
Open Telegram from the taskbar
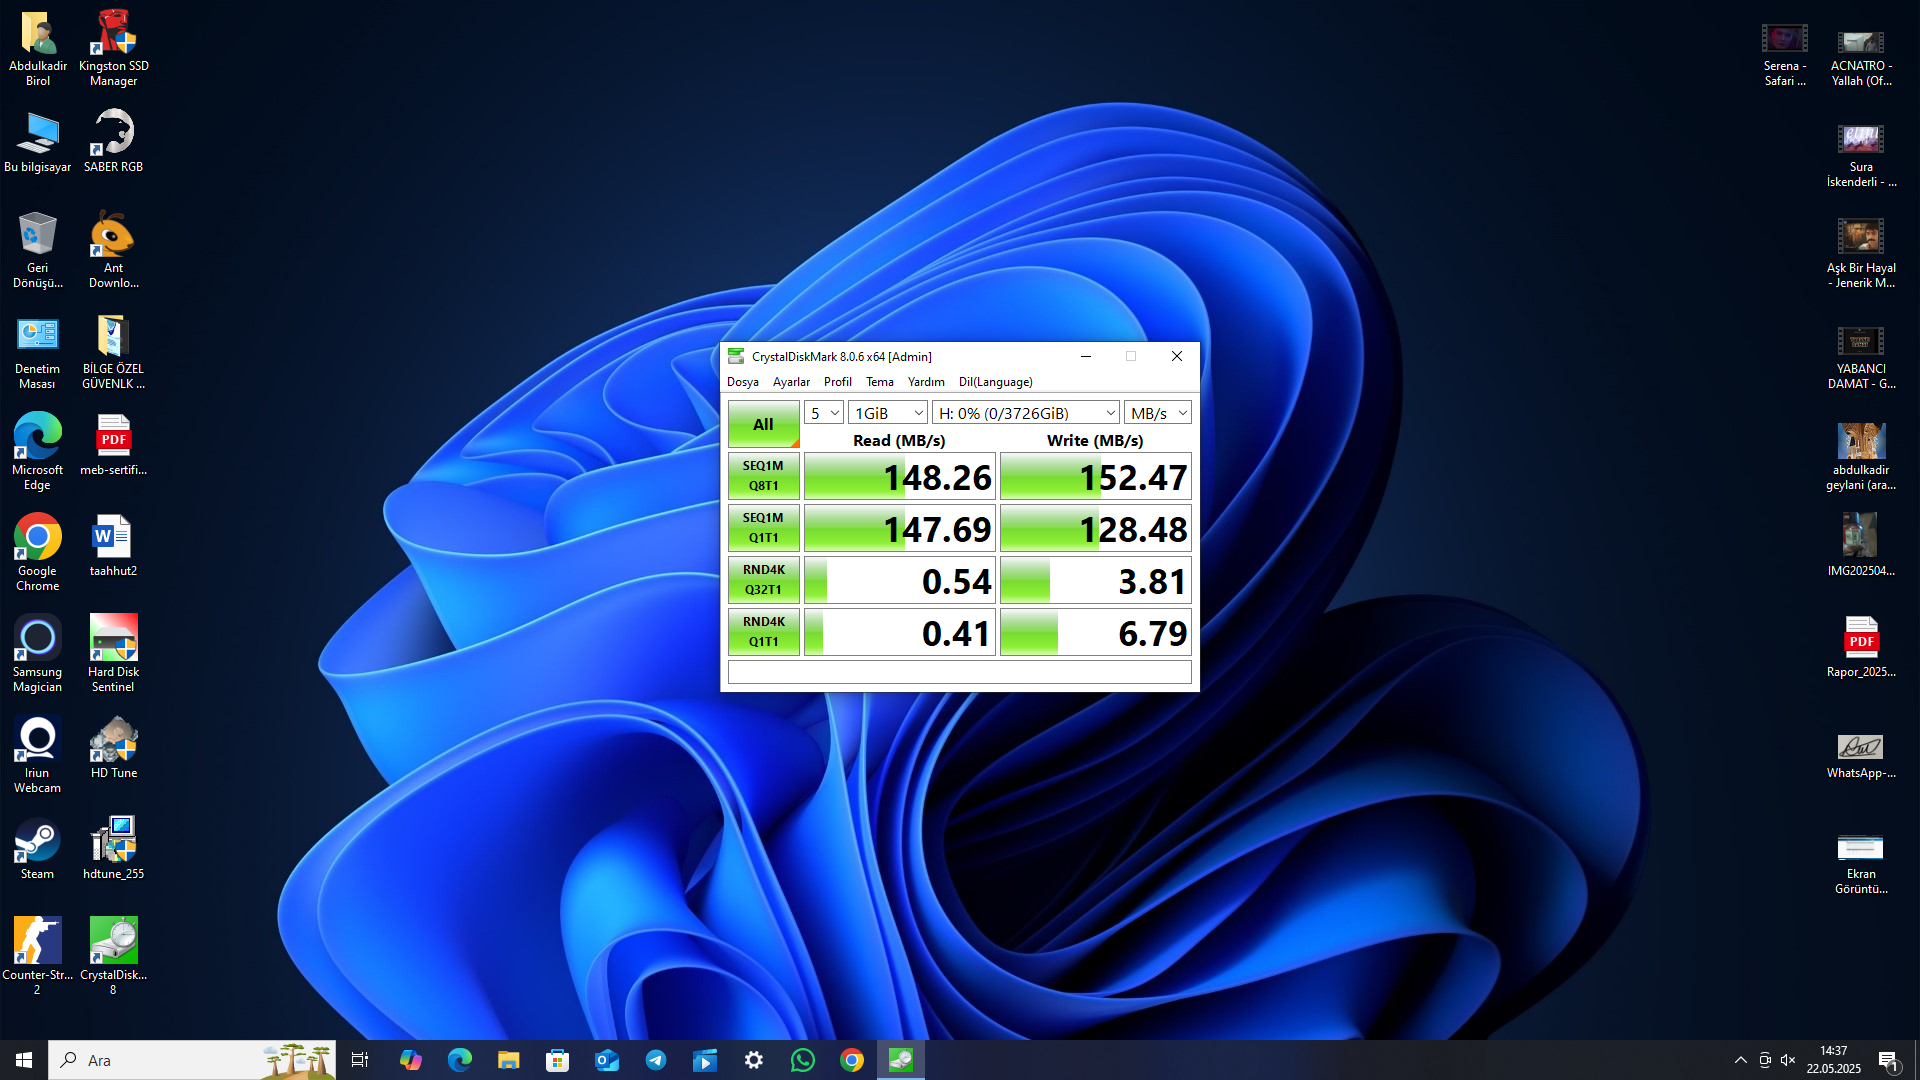tap(656, 1060)
